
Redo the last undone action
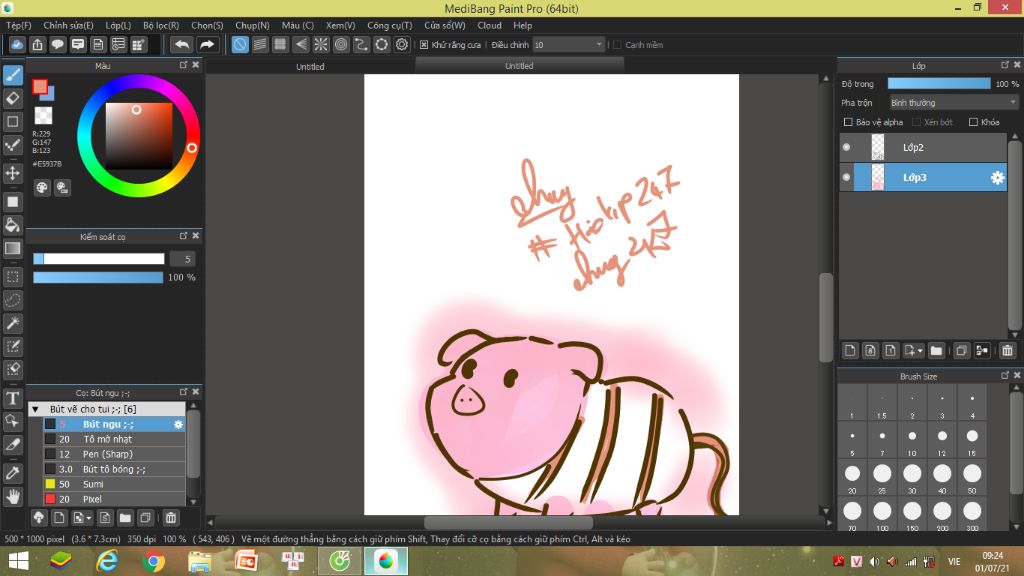point(206,44)
